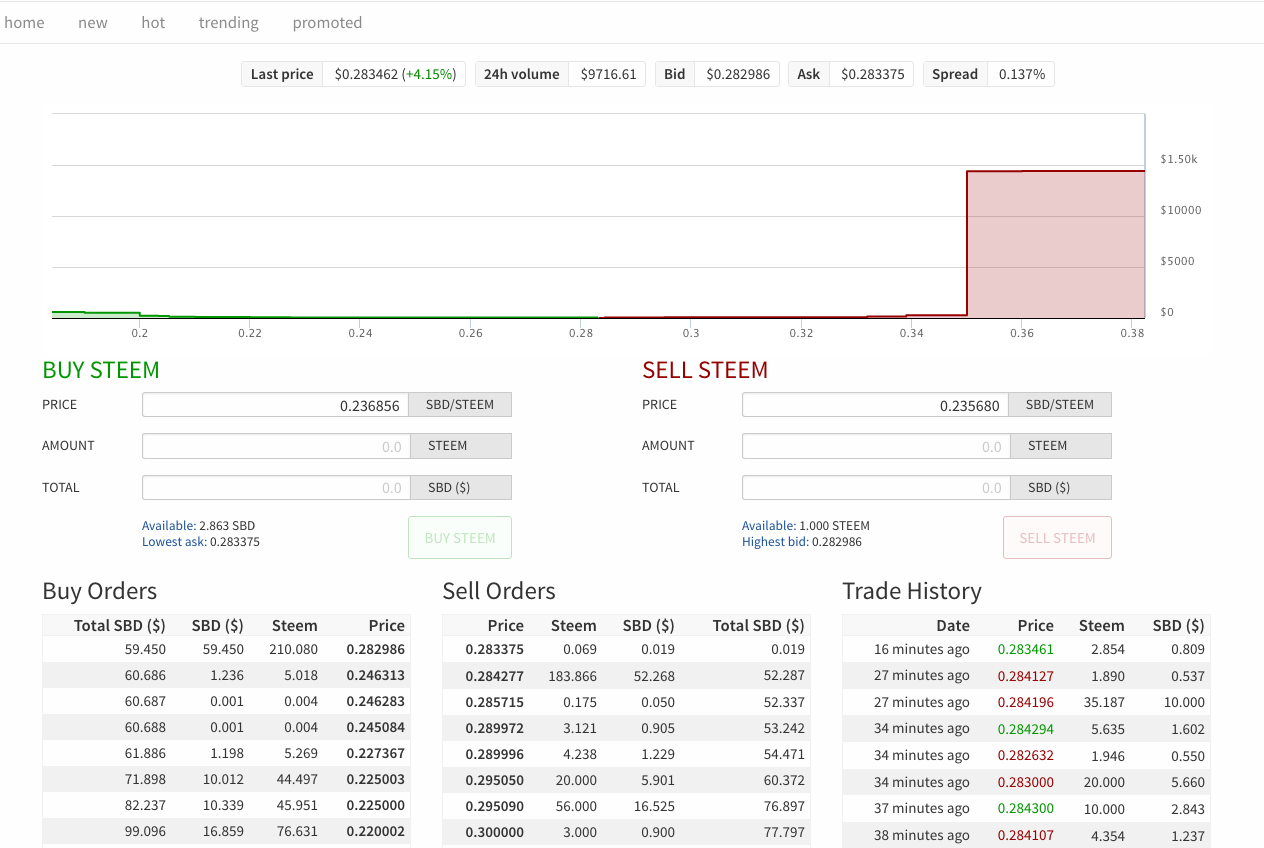
Task: Click trade history price 0.283461
Action: pos(1026,649)
